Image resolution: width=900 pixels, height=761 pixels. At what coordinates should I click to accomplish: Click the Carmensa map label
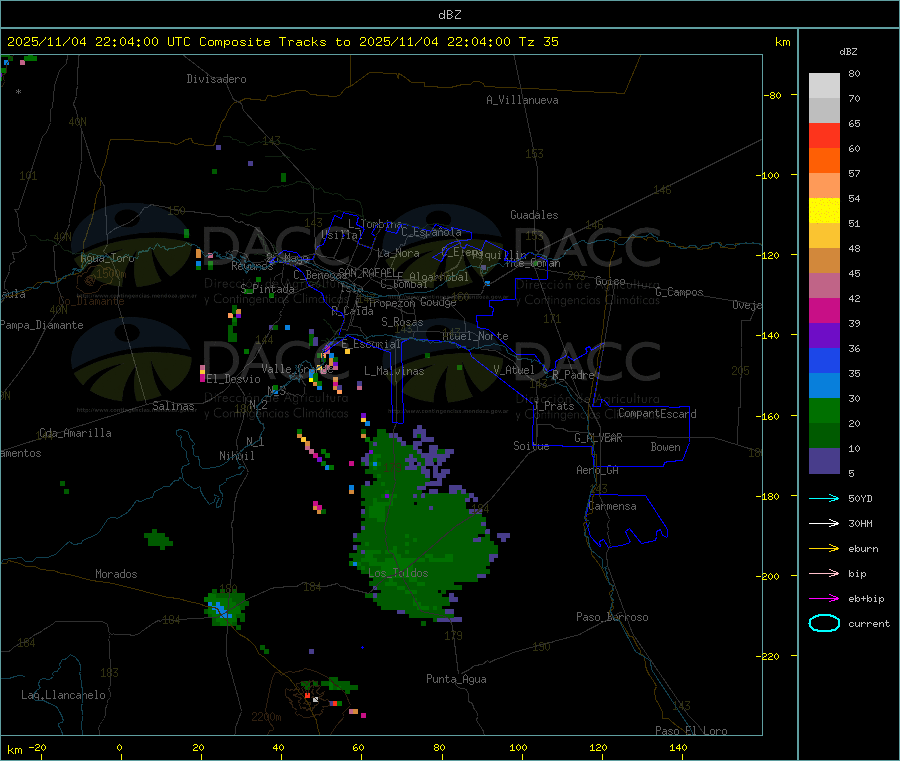[612, 506]
